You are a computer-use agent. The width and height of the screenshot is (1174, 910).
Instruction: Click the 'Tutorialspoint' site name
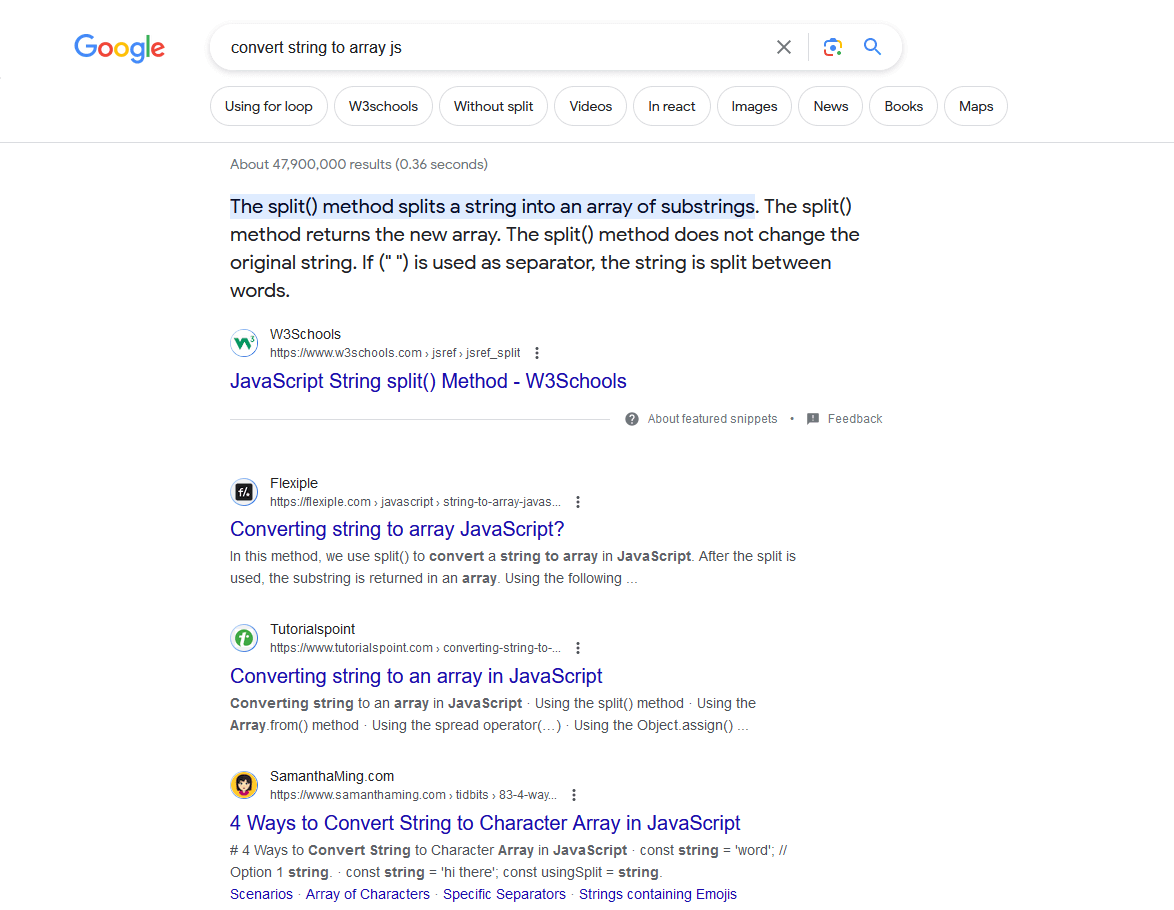tap(312, 629)
